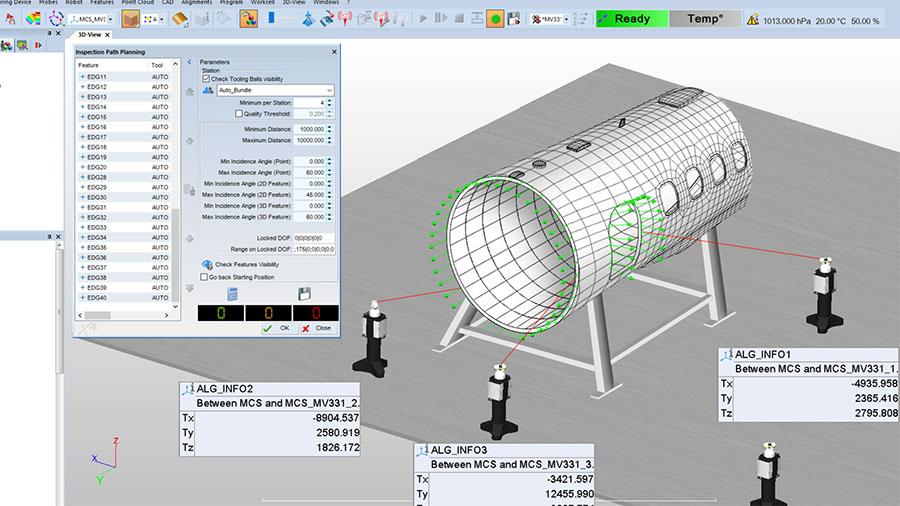Click the floppy disk save icon in dialog
The height and width of the screenshot is (506, 900).
click(x=306, y=293)
